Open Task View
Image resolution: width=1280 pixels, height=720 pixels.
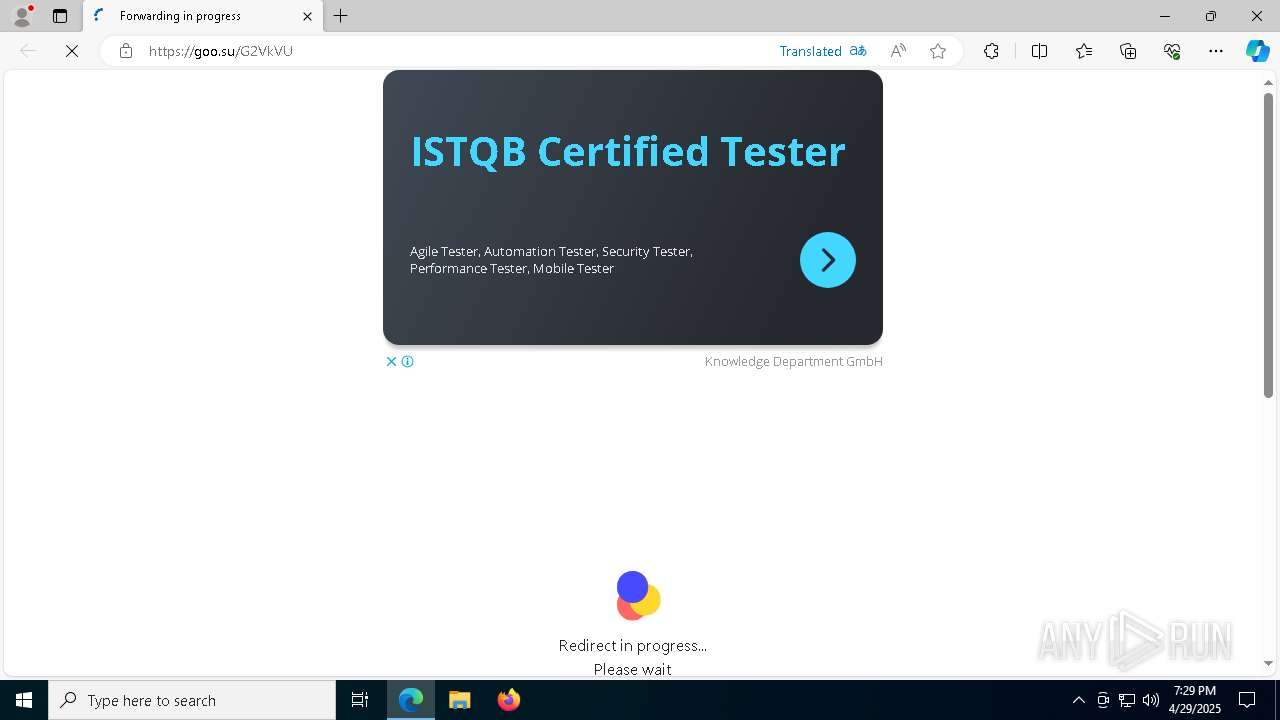click(360, 700)
